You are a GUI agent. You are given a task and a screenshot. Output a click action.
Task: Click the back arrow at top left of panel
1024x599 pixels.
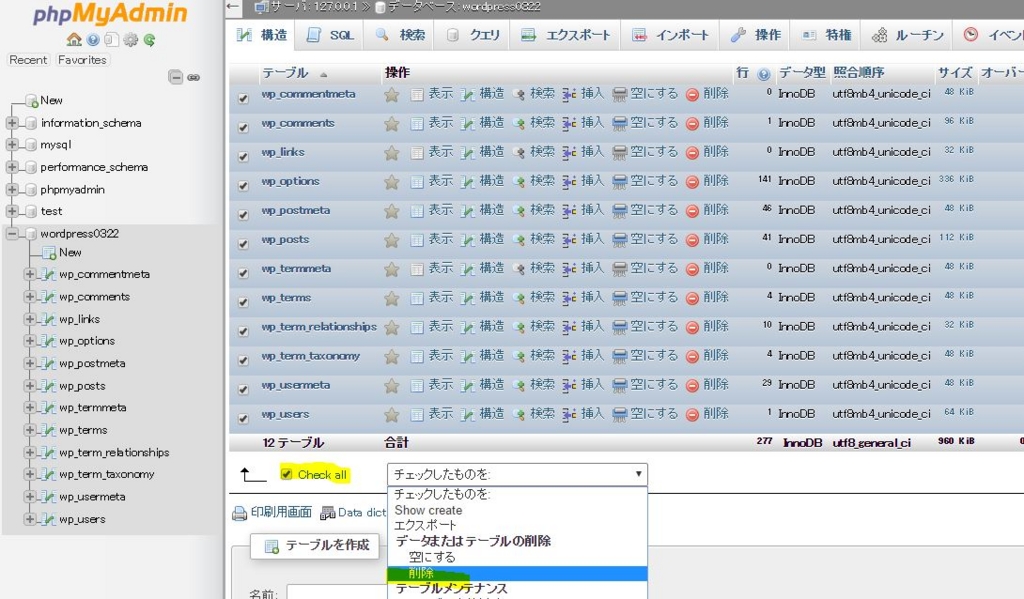click(x=232, y=7)
